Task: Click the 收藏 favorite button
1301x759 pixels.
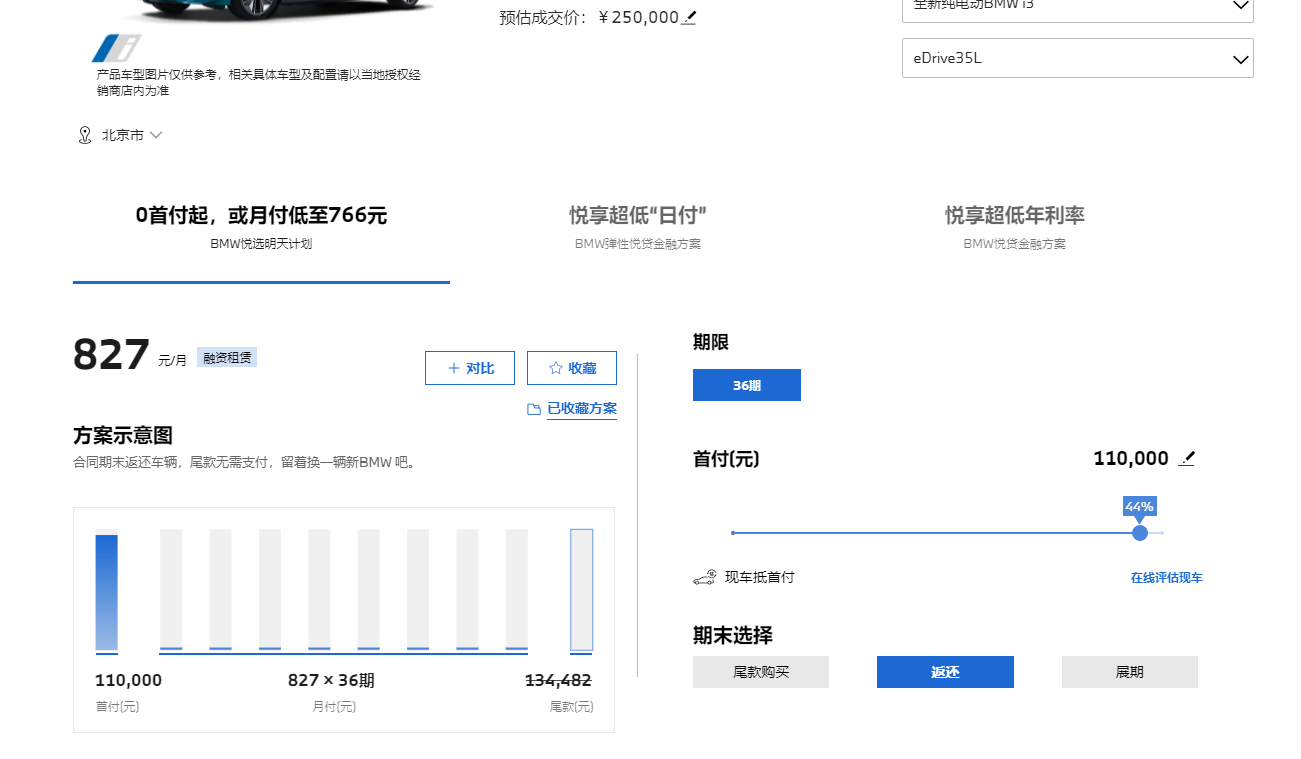Action: [572, 368]
